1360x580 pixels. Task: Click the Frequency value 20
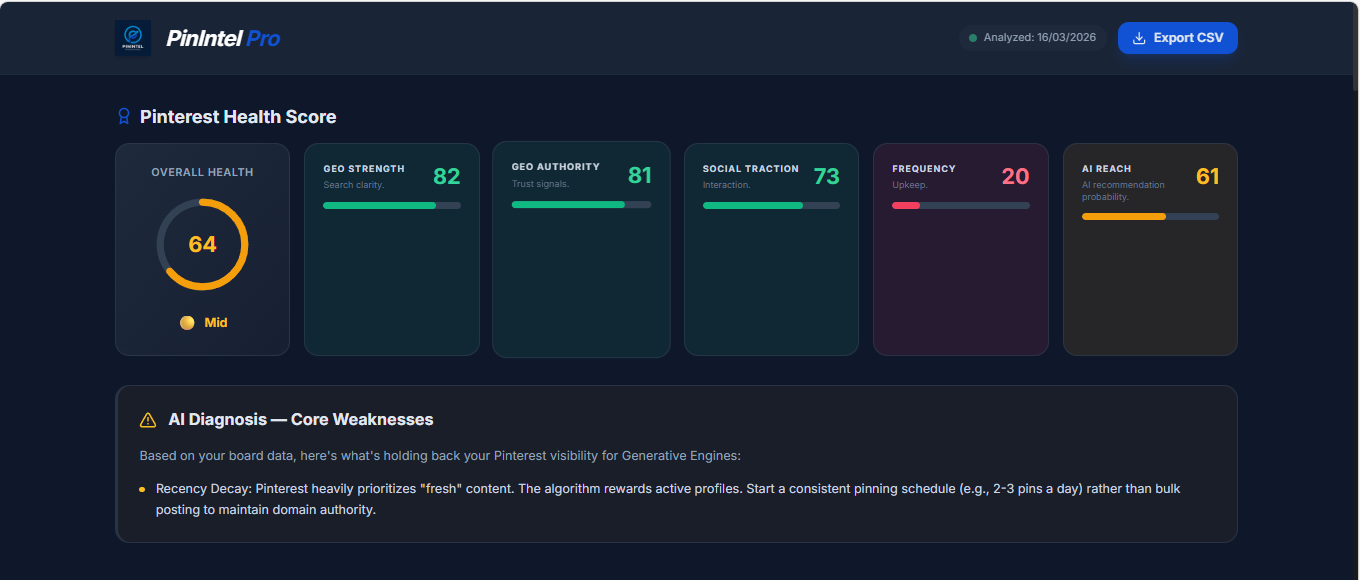[1016, 177]
